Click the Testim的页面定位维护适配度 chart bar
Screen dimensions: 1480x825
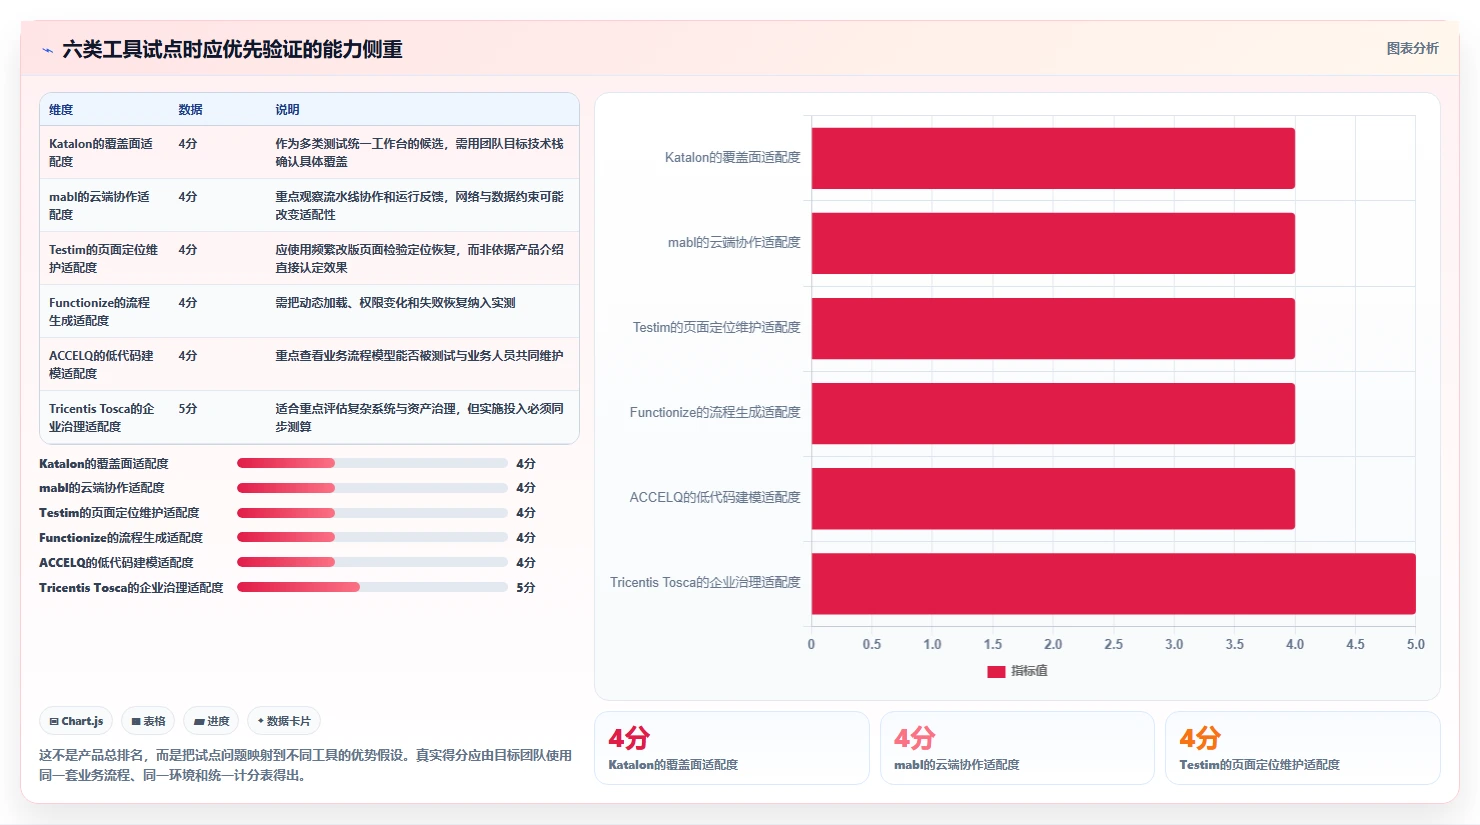click(1053, 328)
